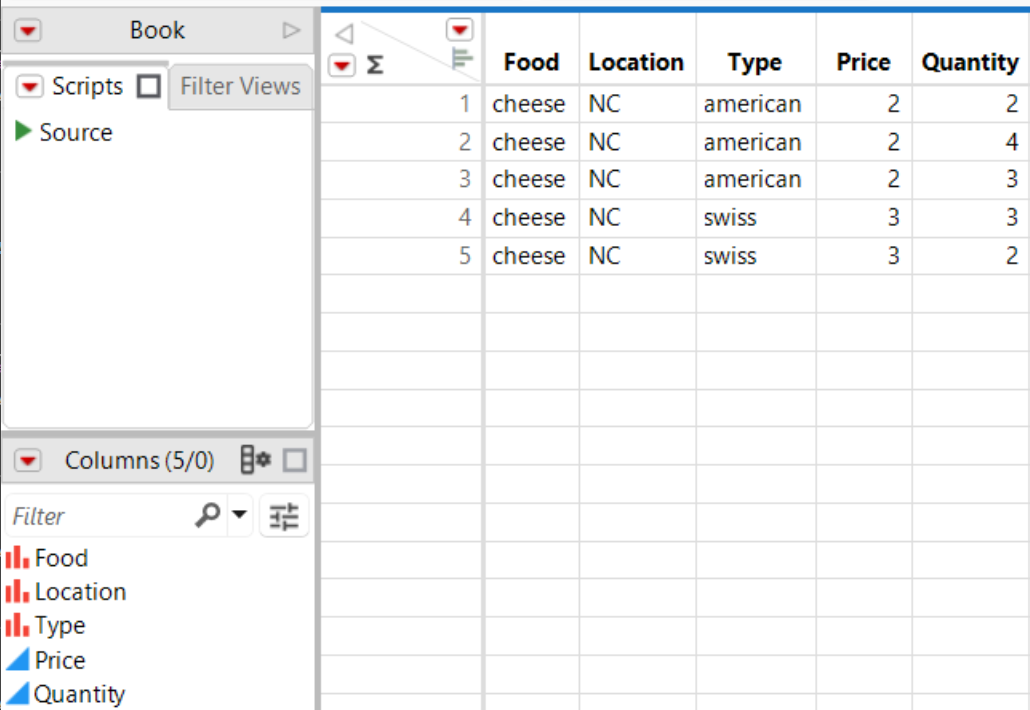Open the advanced column filter sliders icon
Viewport: 1030px width, 710px height.
tap(284, 516)
